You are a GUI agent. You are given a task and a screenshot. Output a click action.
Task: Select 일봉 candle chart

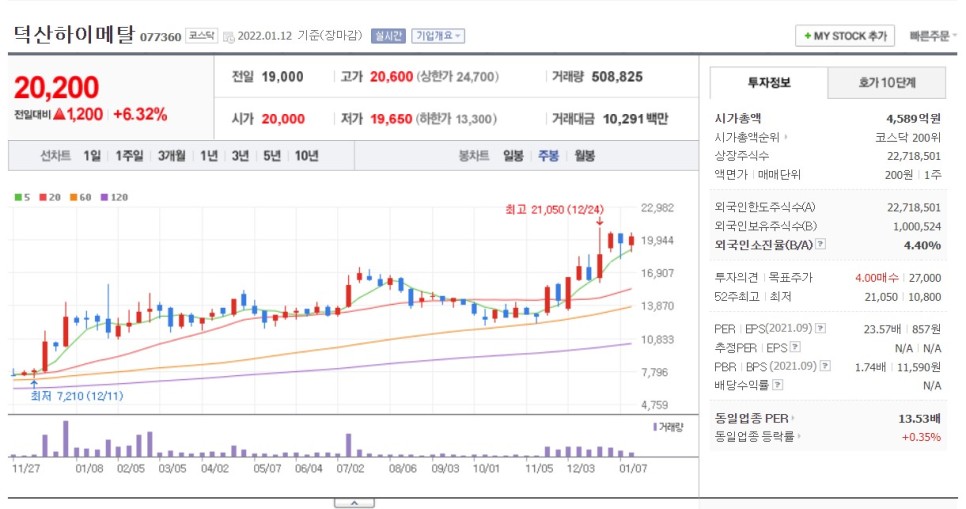[513, 156]
